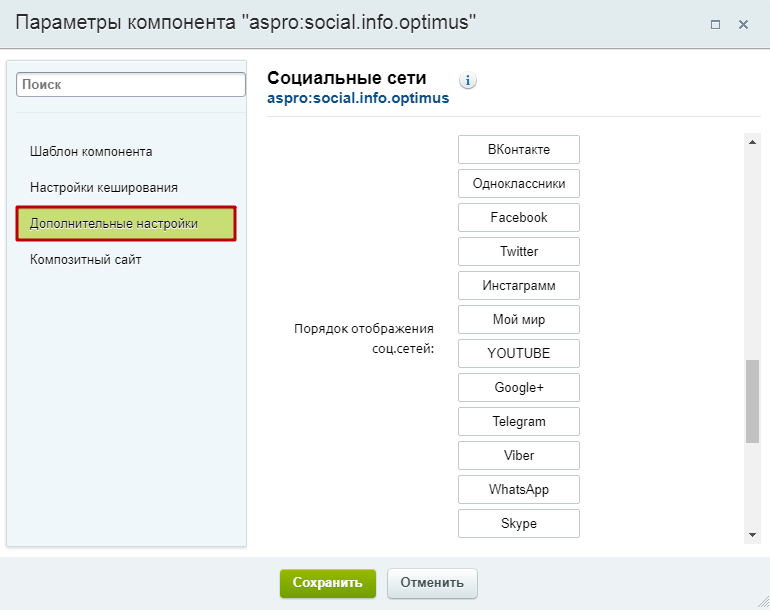Click the Порядок отображения соц.сетей label
Viewport: 770px width, 610px height.
[364, 338]
